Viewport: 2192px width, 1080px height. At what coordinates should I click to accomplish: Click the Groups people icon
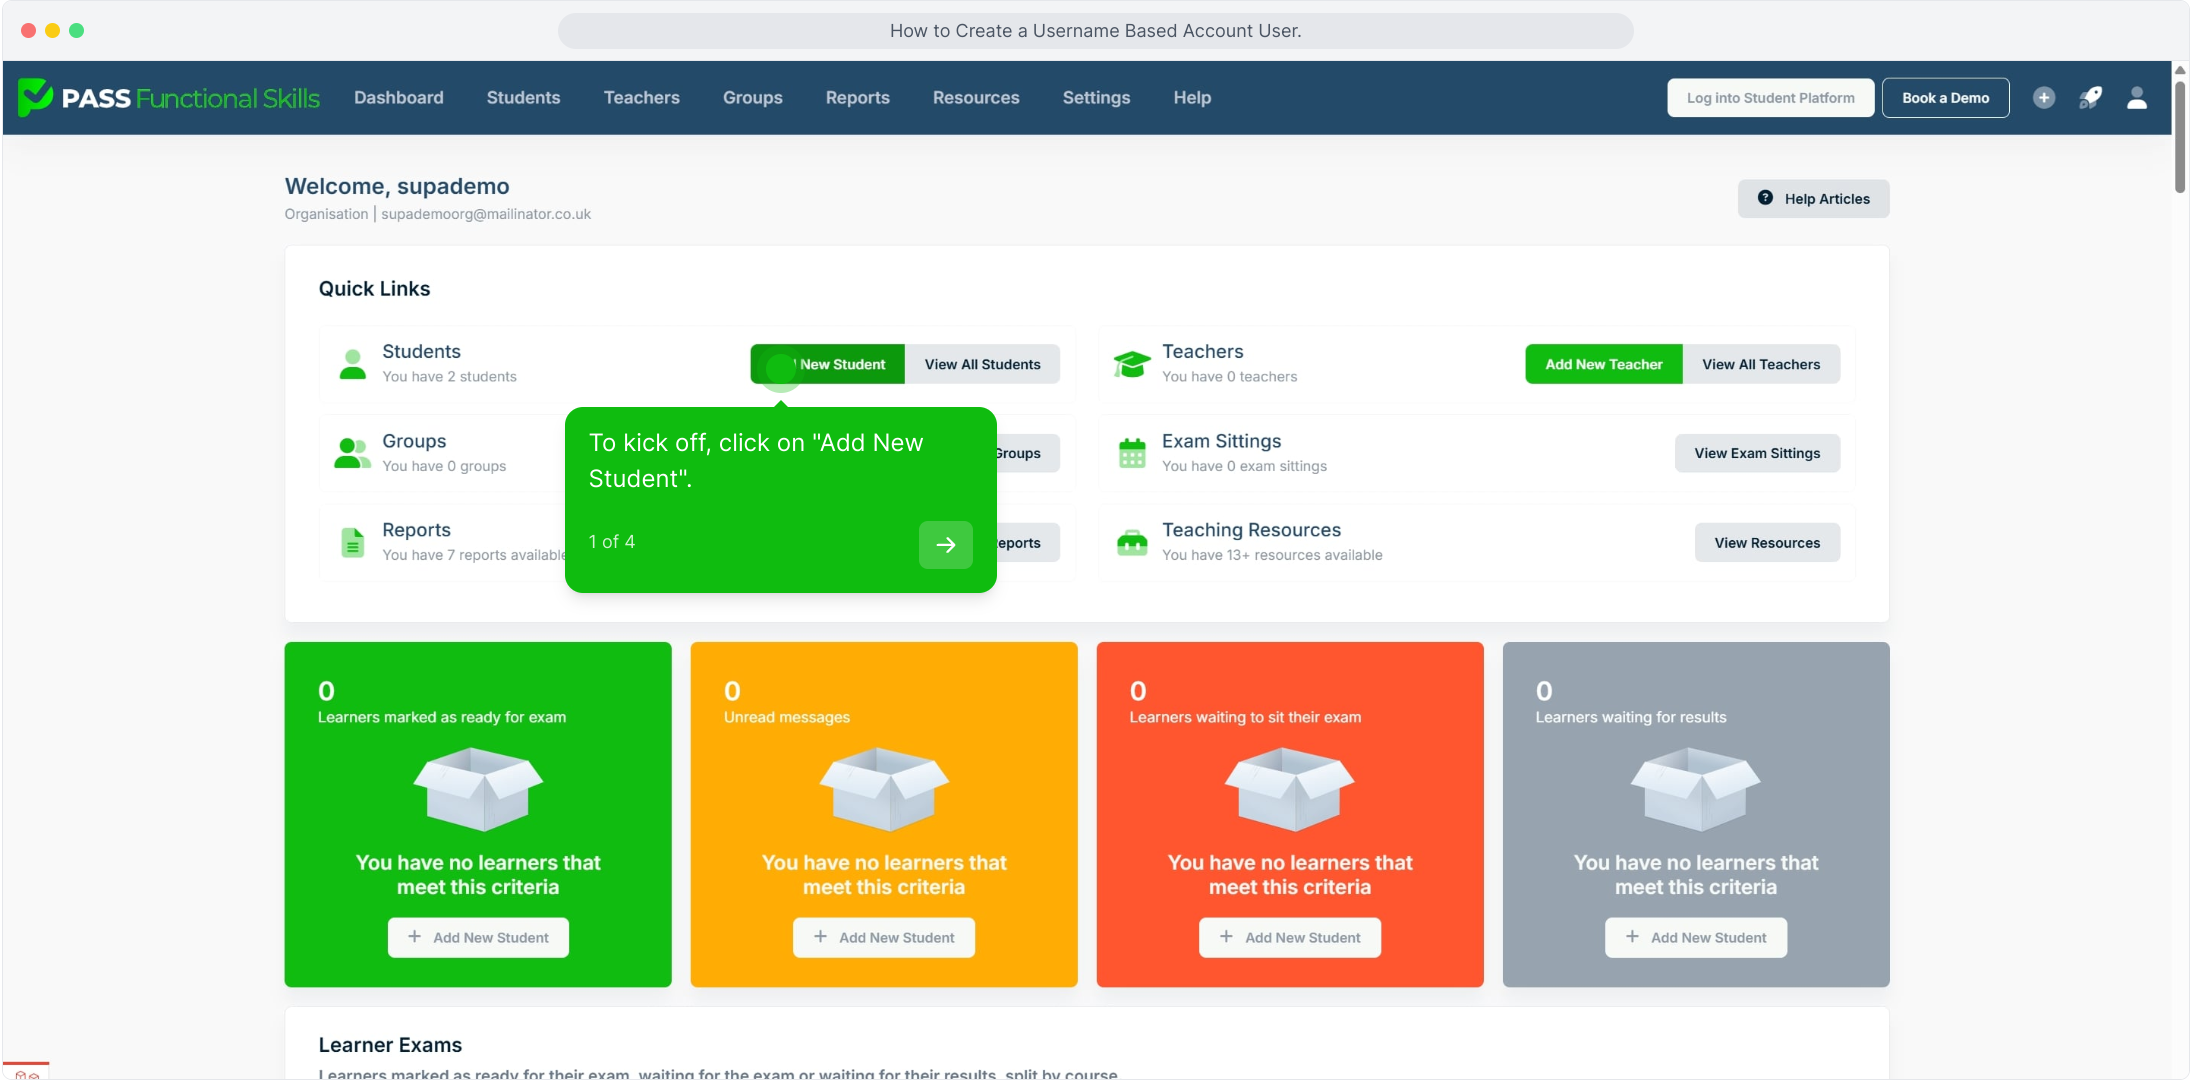351,453
